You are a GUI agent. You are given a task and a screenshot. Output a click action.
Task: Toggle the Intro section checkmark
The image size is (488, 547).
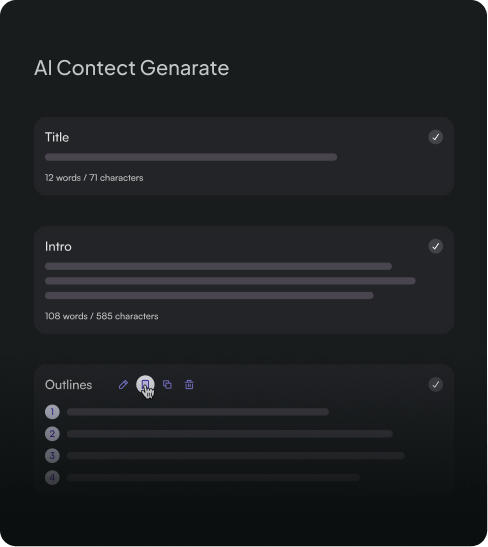(x=436, y=246)
